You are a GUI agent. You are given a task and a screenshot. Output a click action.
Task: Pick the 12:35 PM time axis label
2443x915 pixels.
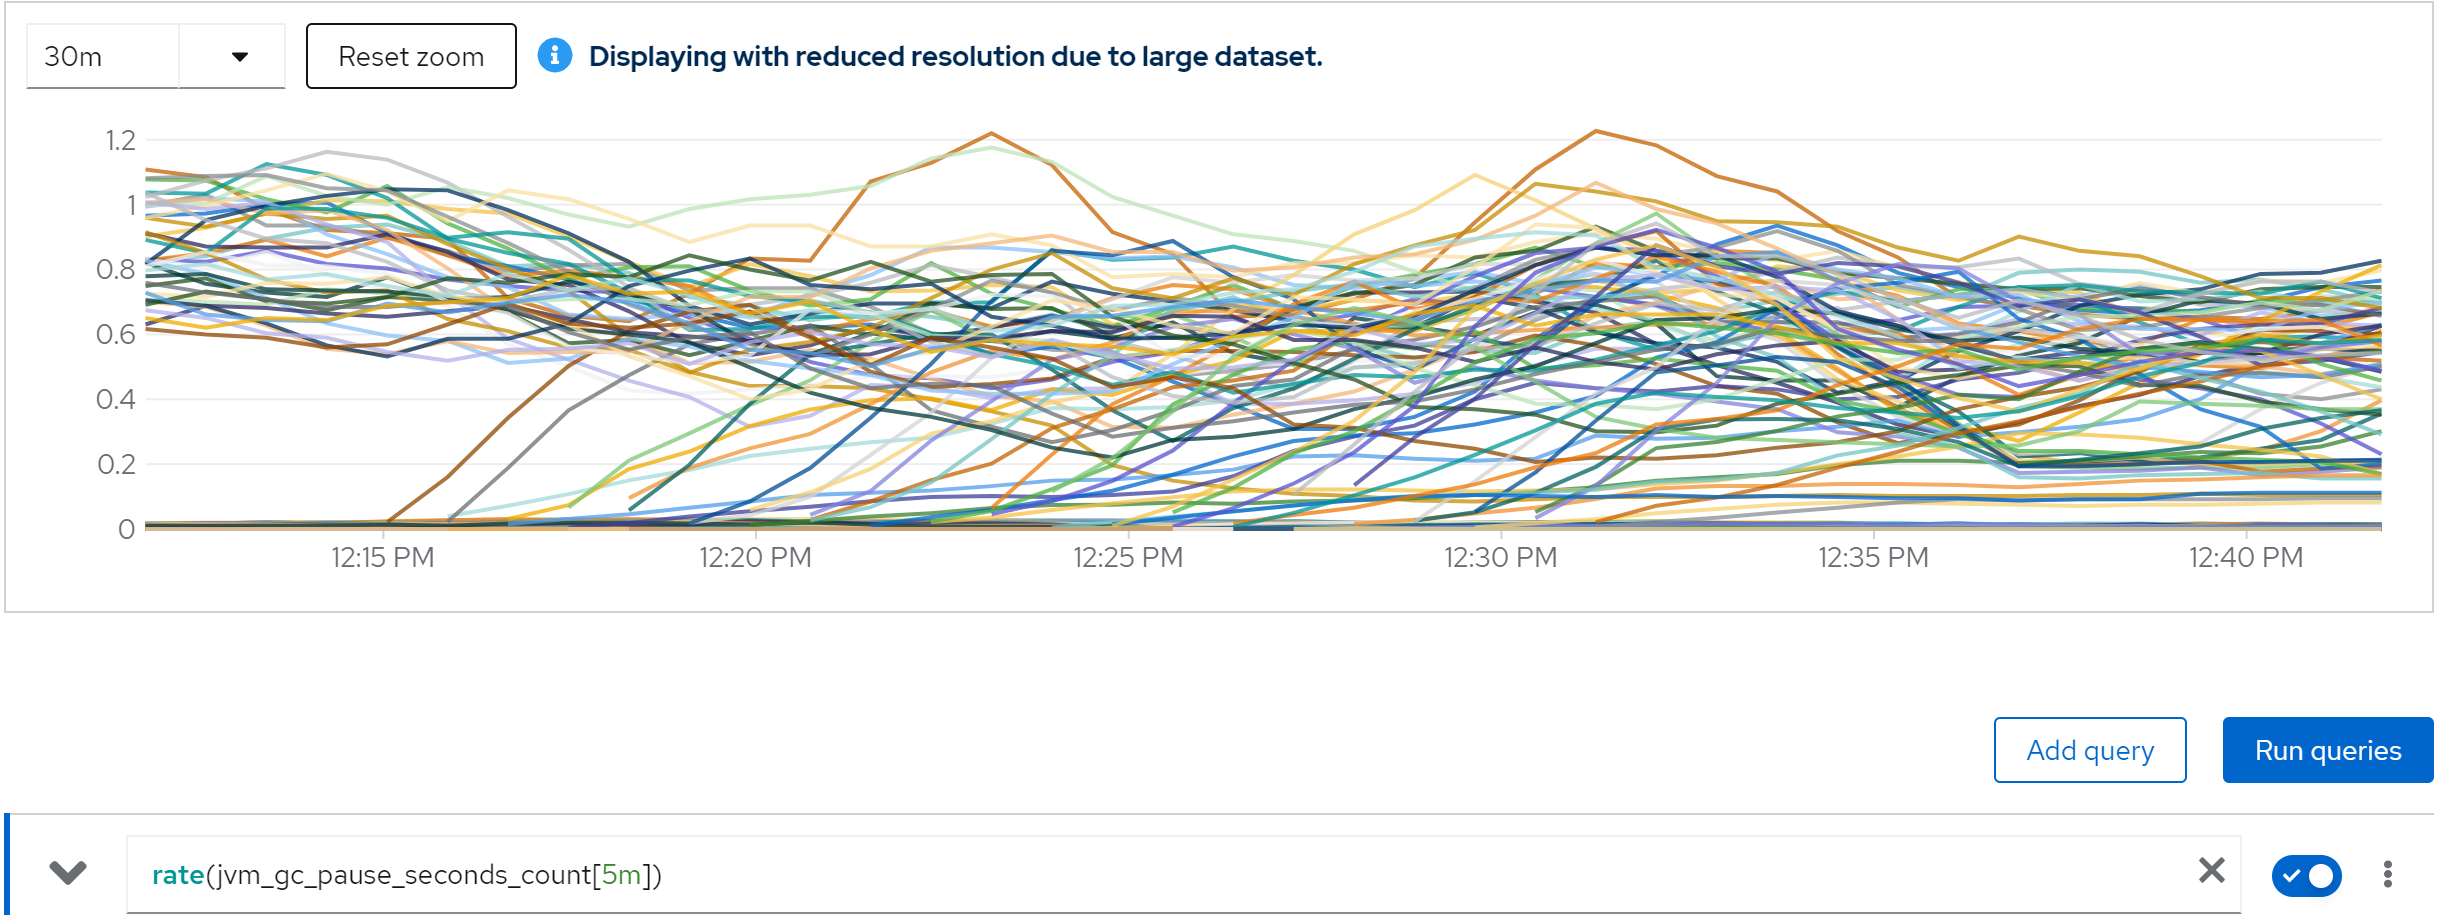pos(1873,558)
